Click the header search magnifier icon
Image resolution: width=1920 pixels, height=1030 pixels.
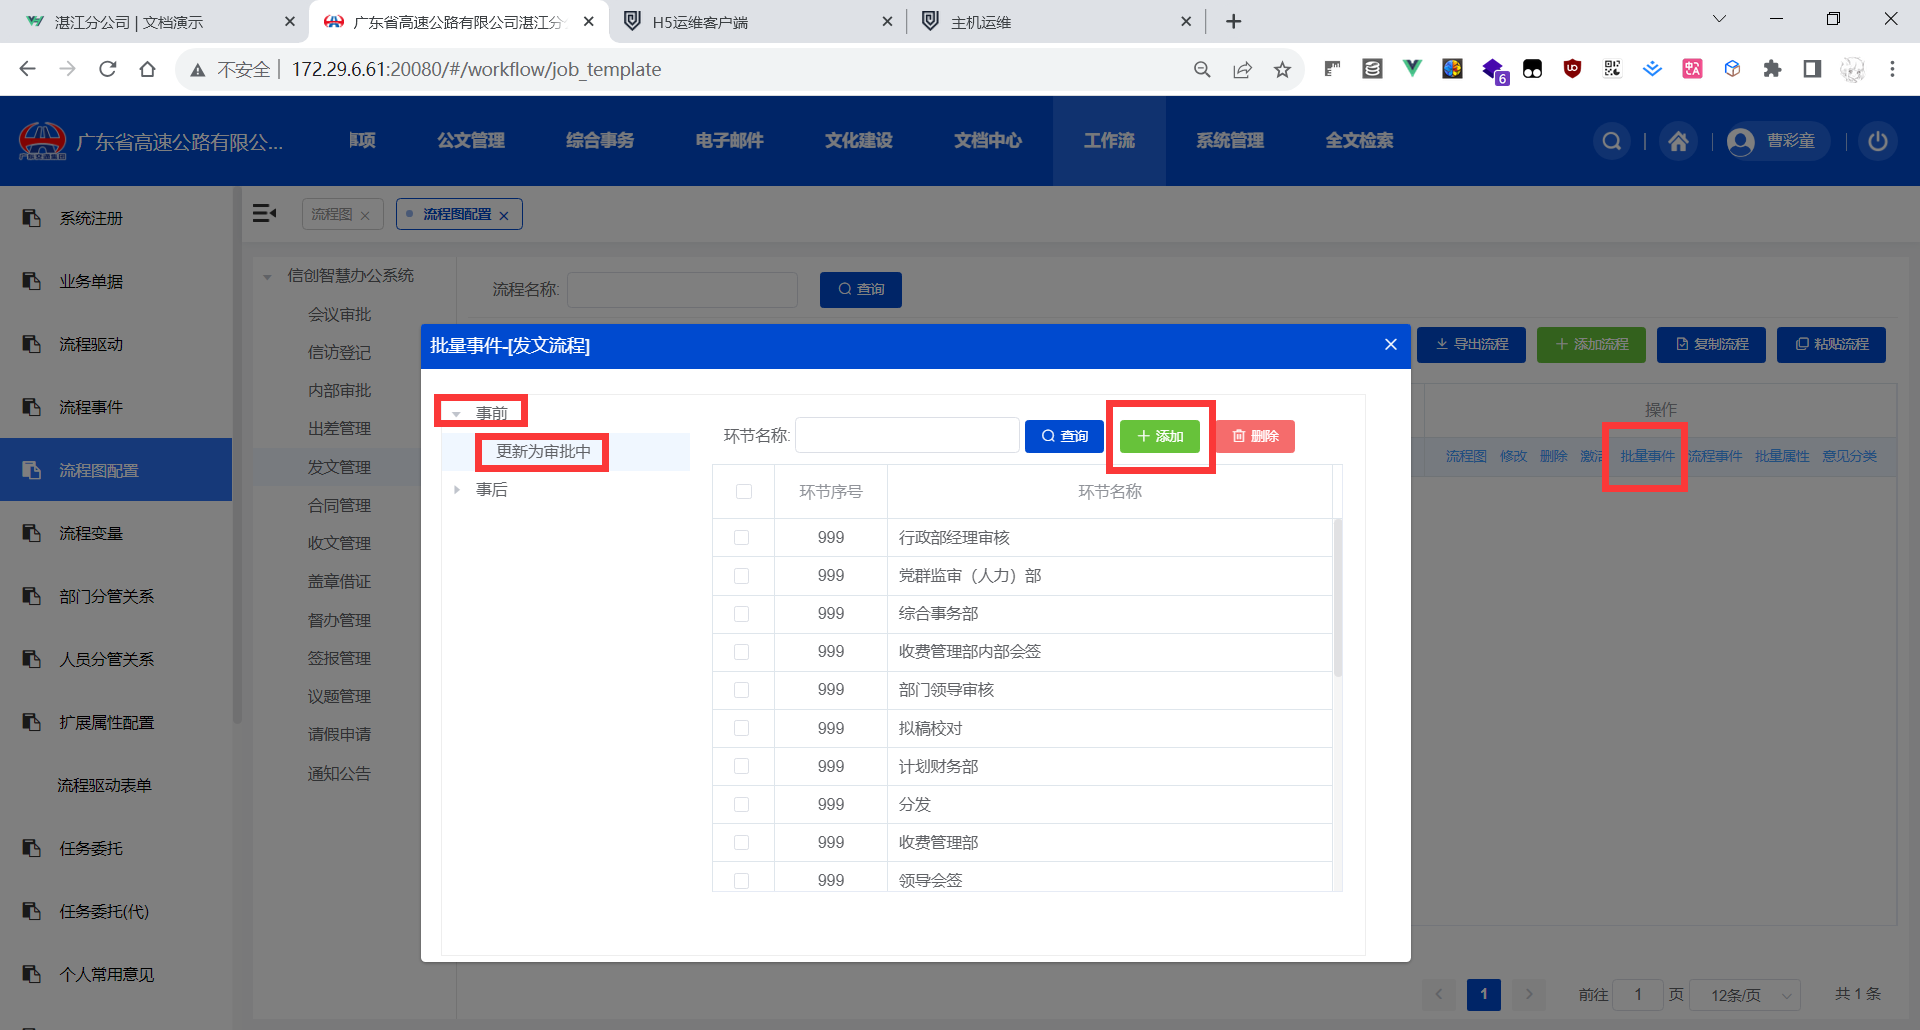tap(1612, 141)
